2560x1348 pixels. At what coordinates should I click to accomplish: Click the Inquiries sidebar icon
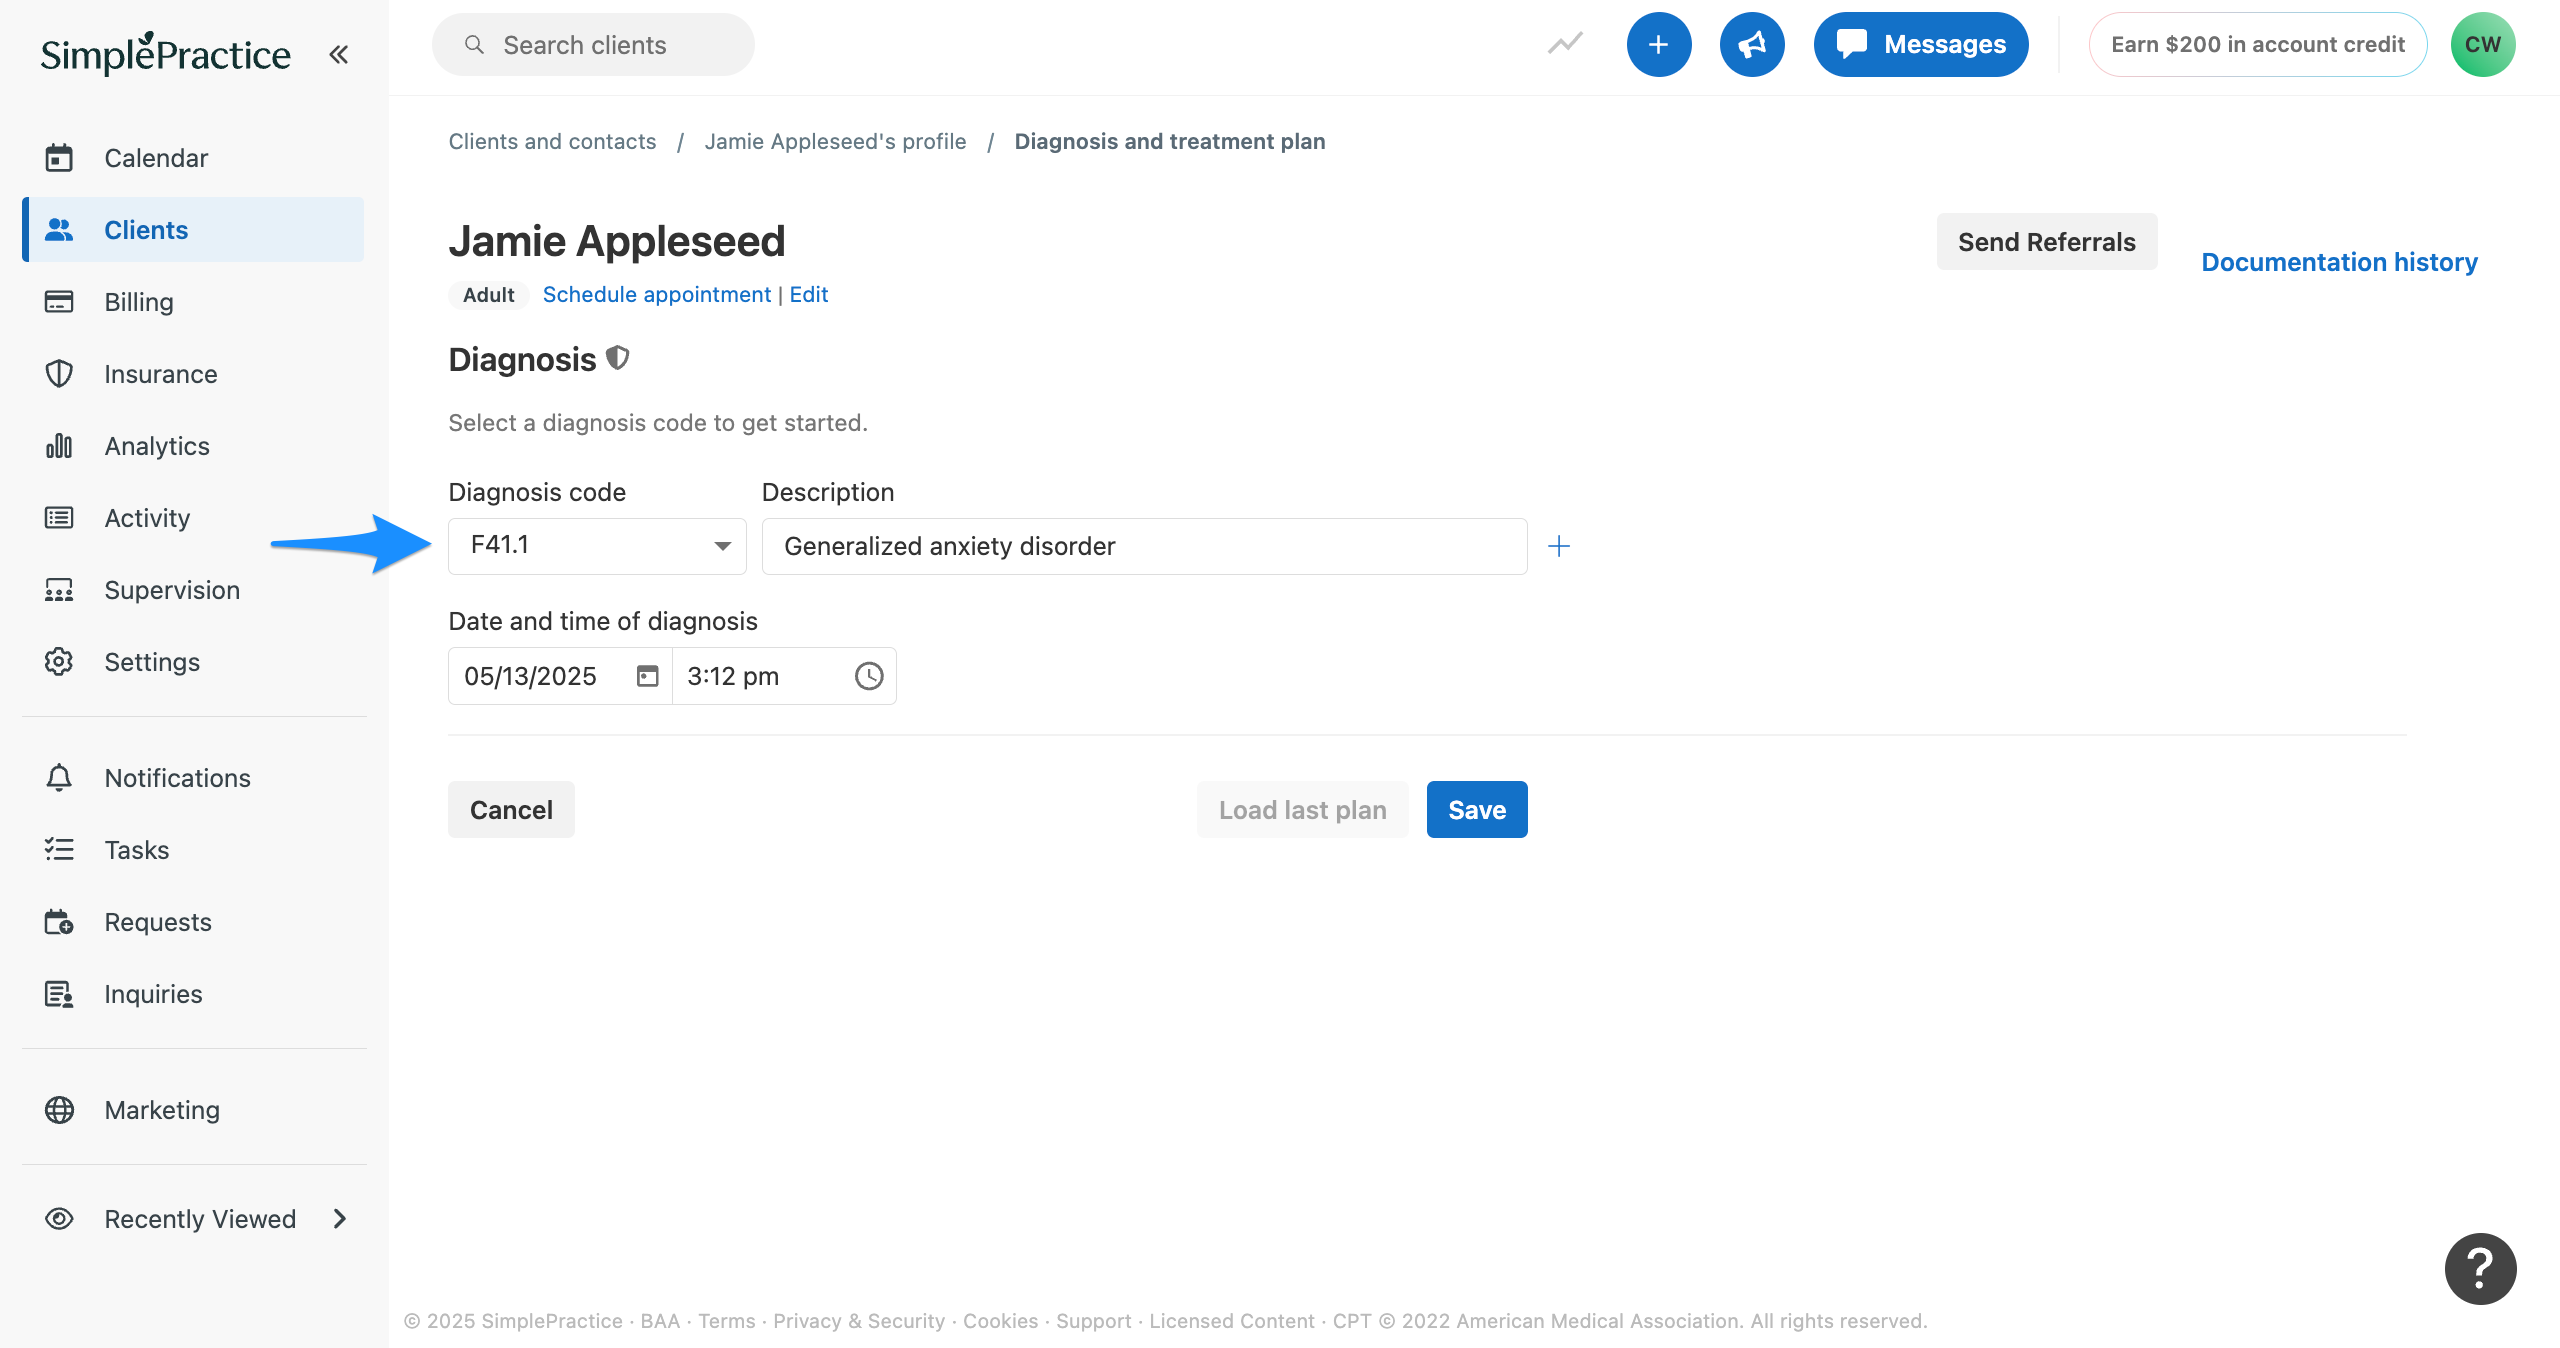pyautogui.click(x=59, y=994)
